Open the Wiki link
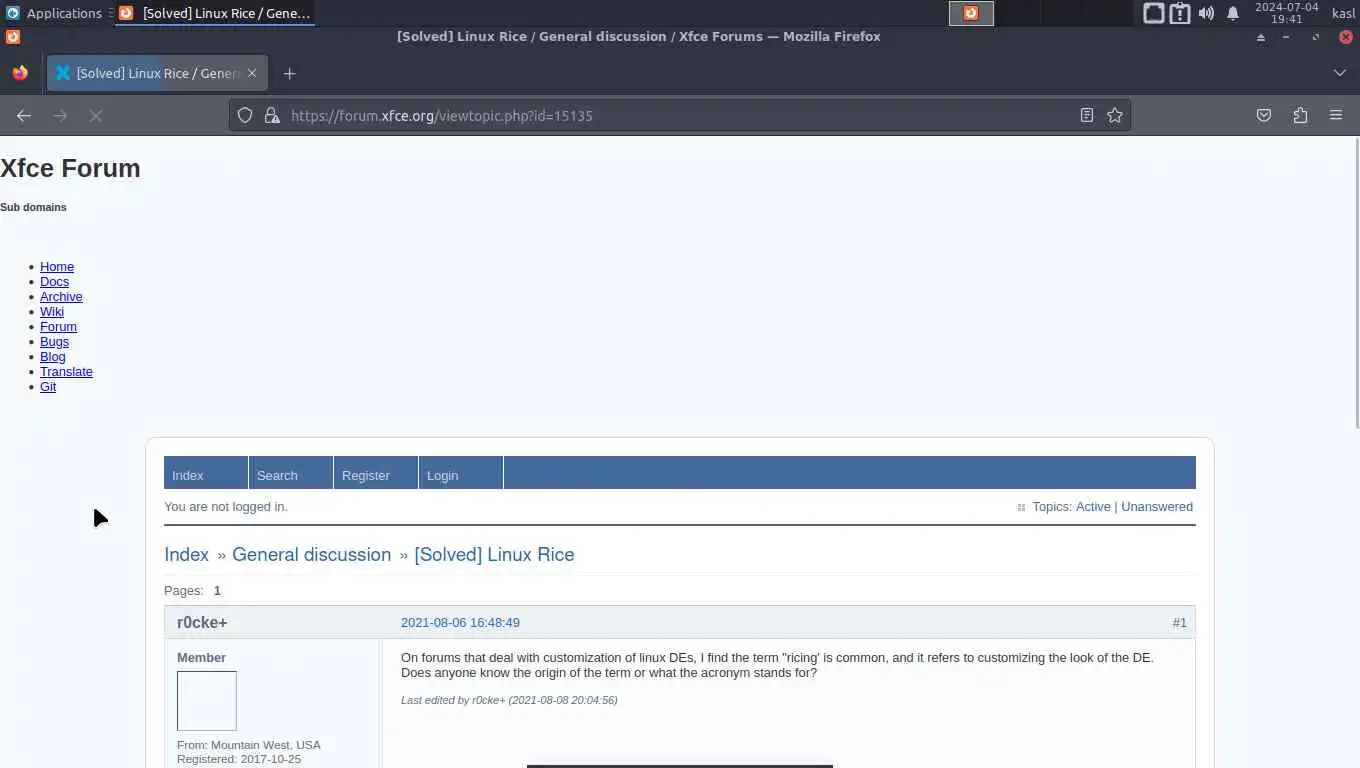1360x768 pixels. point(52,312)
